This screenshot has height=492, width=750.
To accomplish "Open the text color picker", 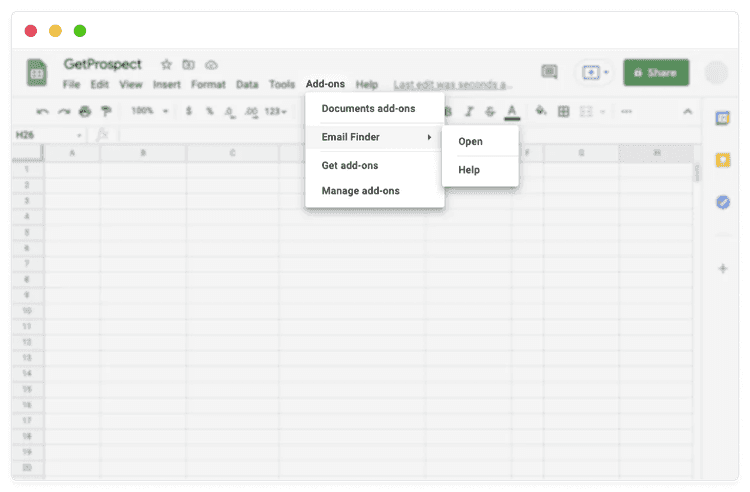I will (512, 112).
